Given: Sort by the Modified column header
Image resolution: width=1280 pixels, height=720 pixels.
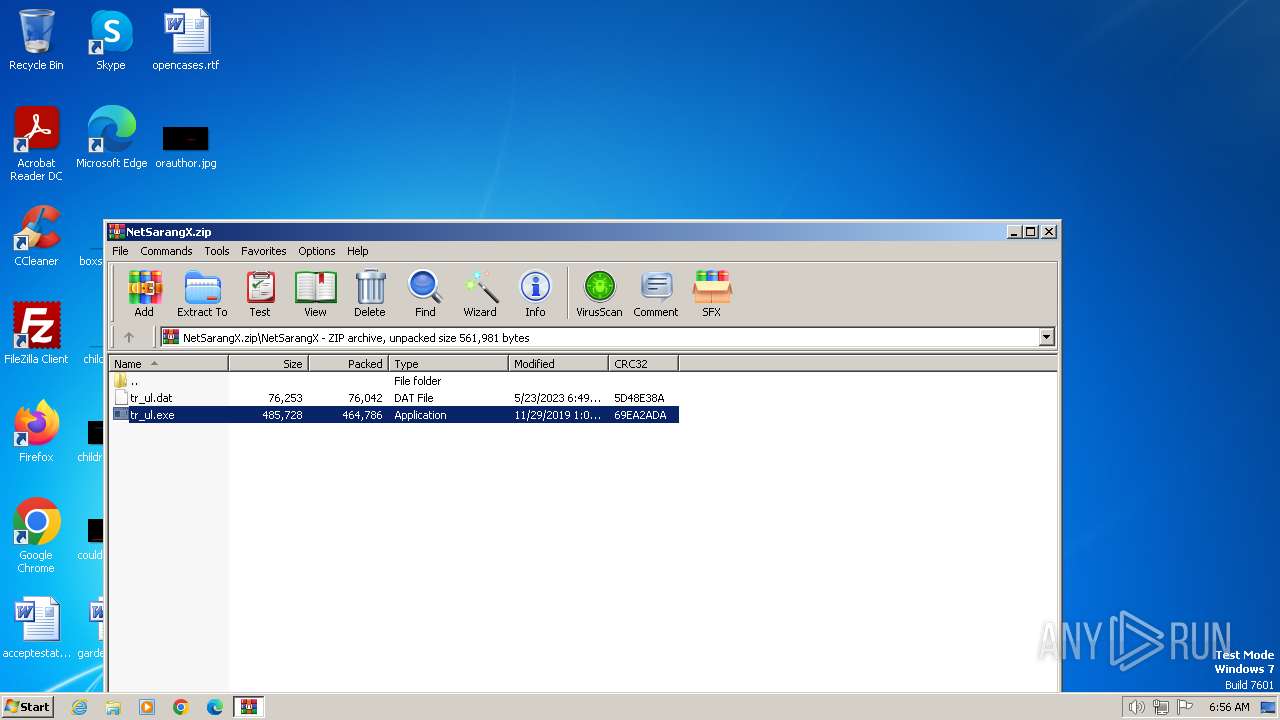Looking at the screenshot, I should pos(558,364).
